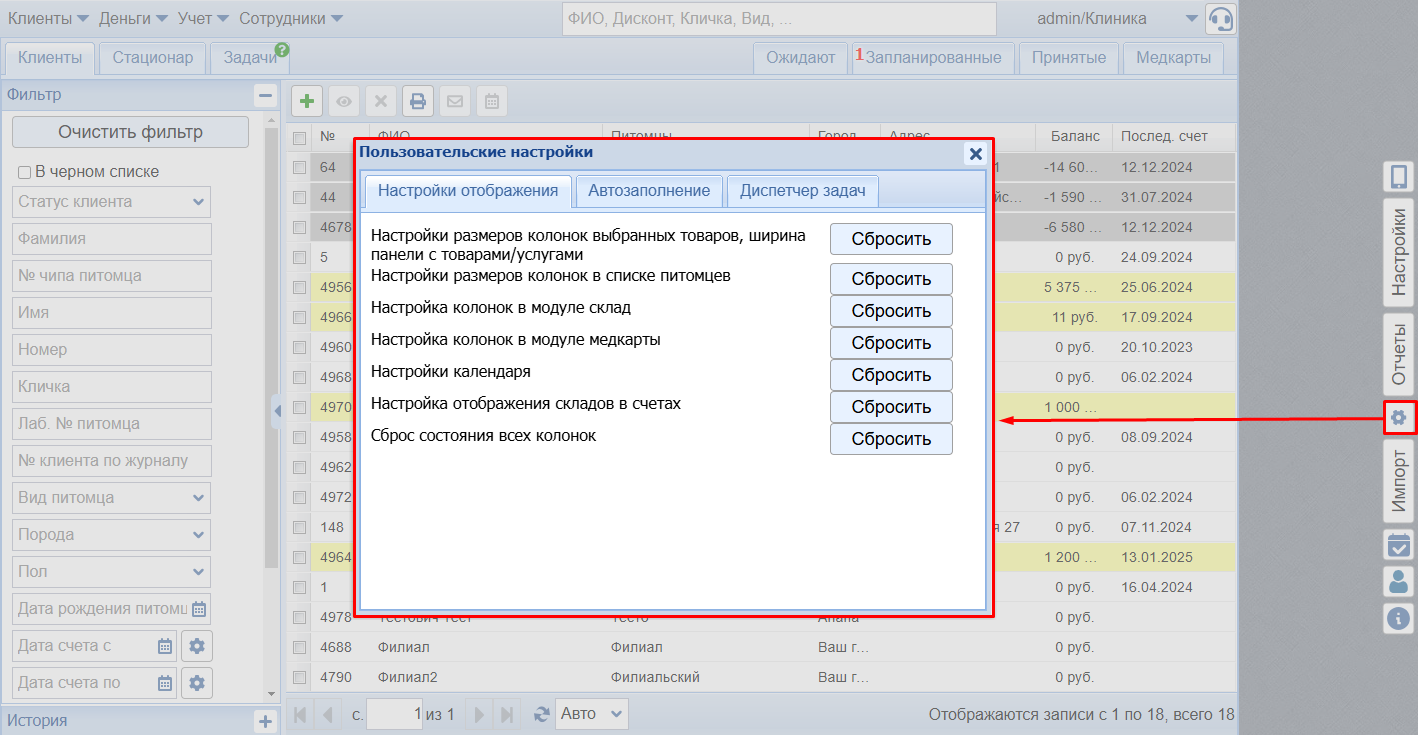Open the 'Авто' refresh interval dropdown
1418x735 pixels.
pyautogui.click(x=591, y=714)
